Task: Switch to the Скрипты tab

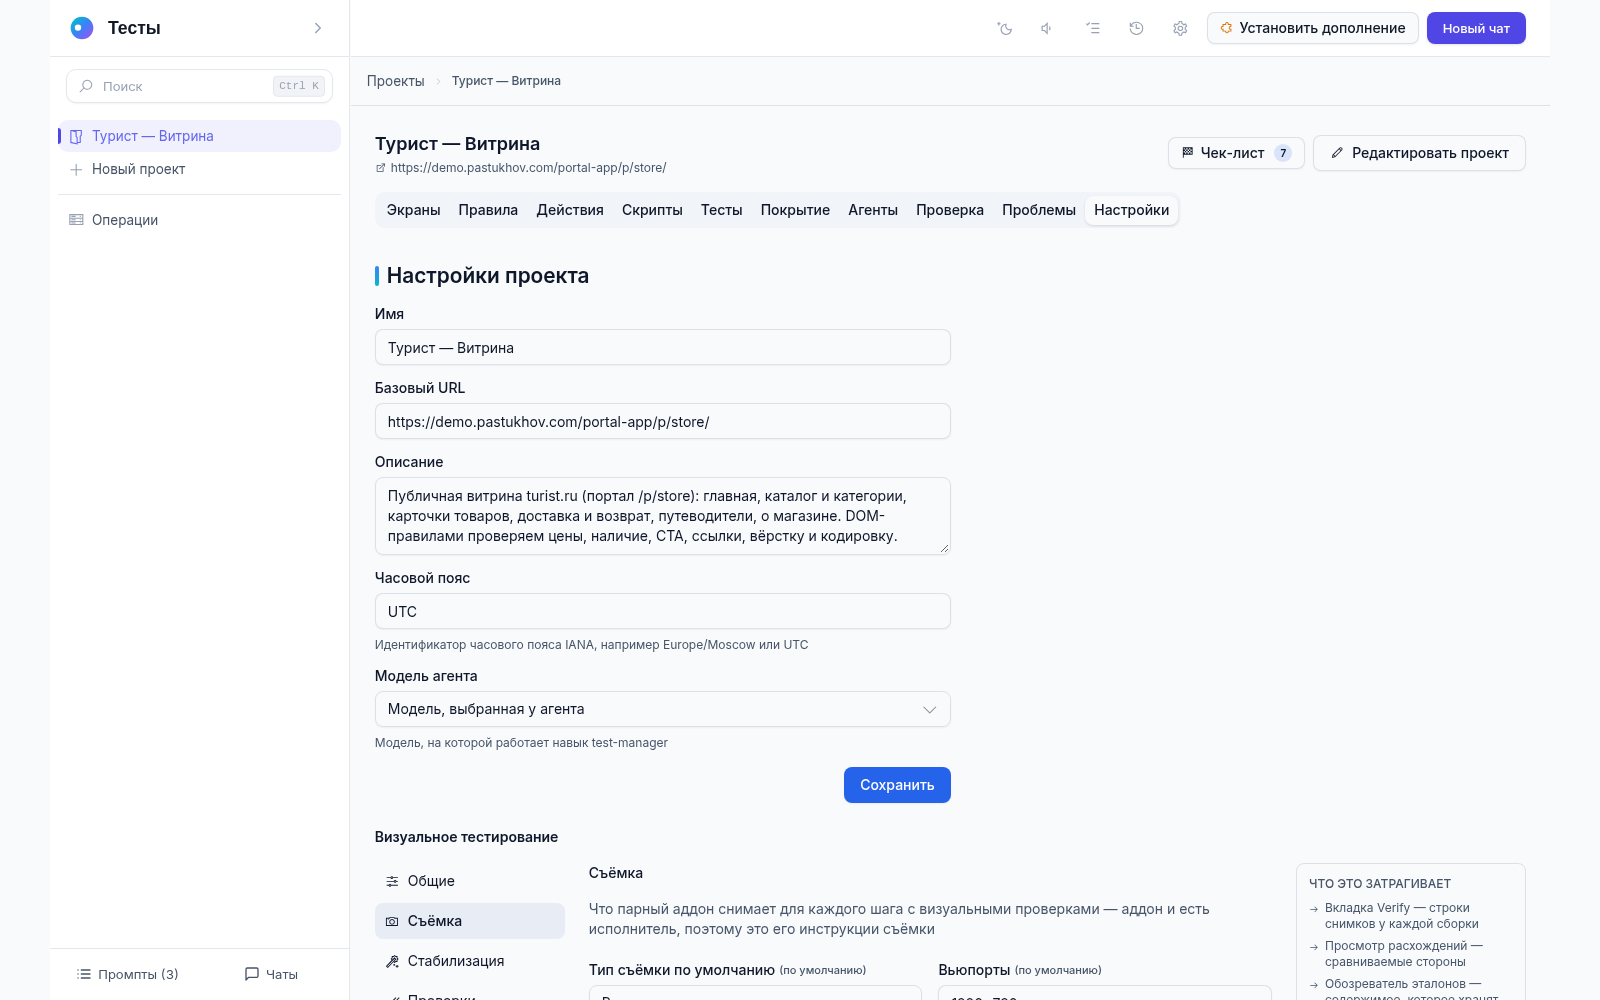Action: (652, 210)
